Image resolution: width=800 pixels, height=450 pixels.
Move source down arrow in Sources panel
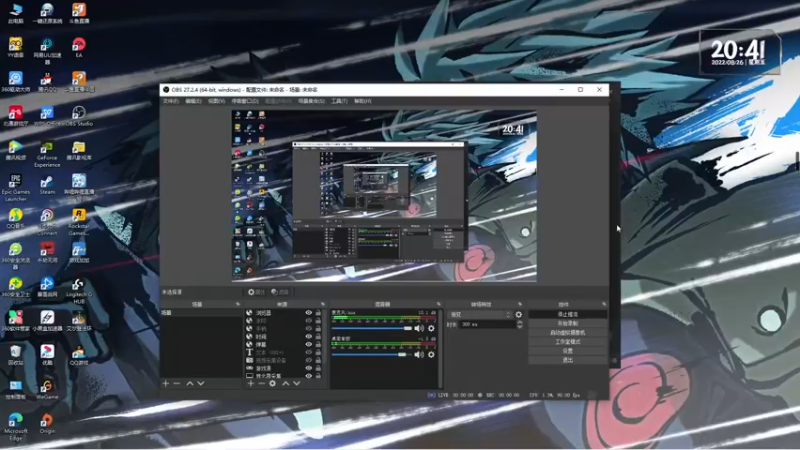pyautogui.click(x=296, y=383)
